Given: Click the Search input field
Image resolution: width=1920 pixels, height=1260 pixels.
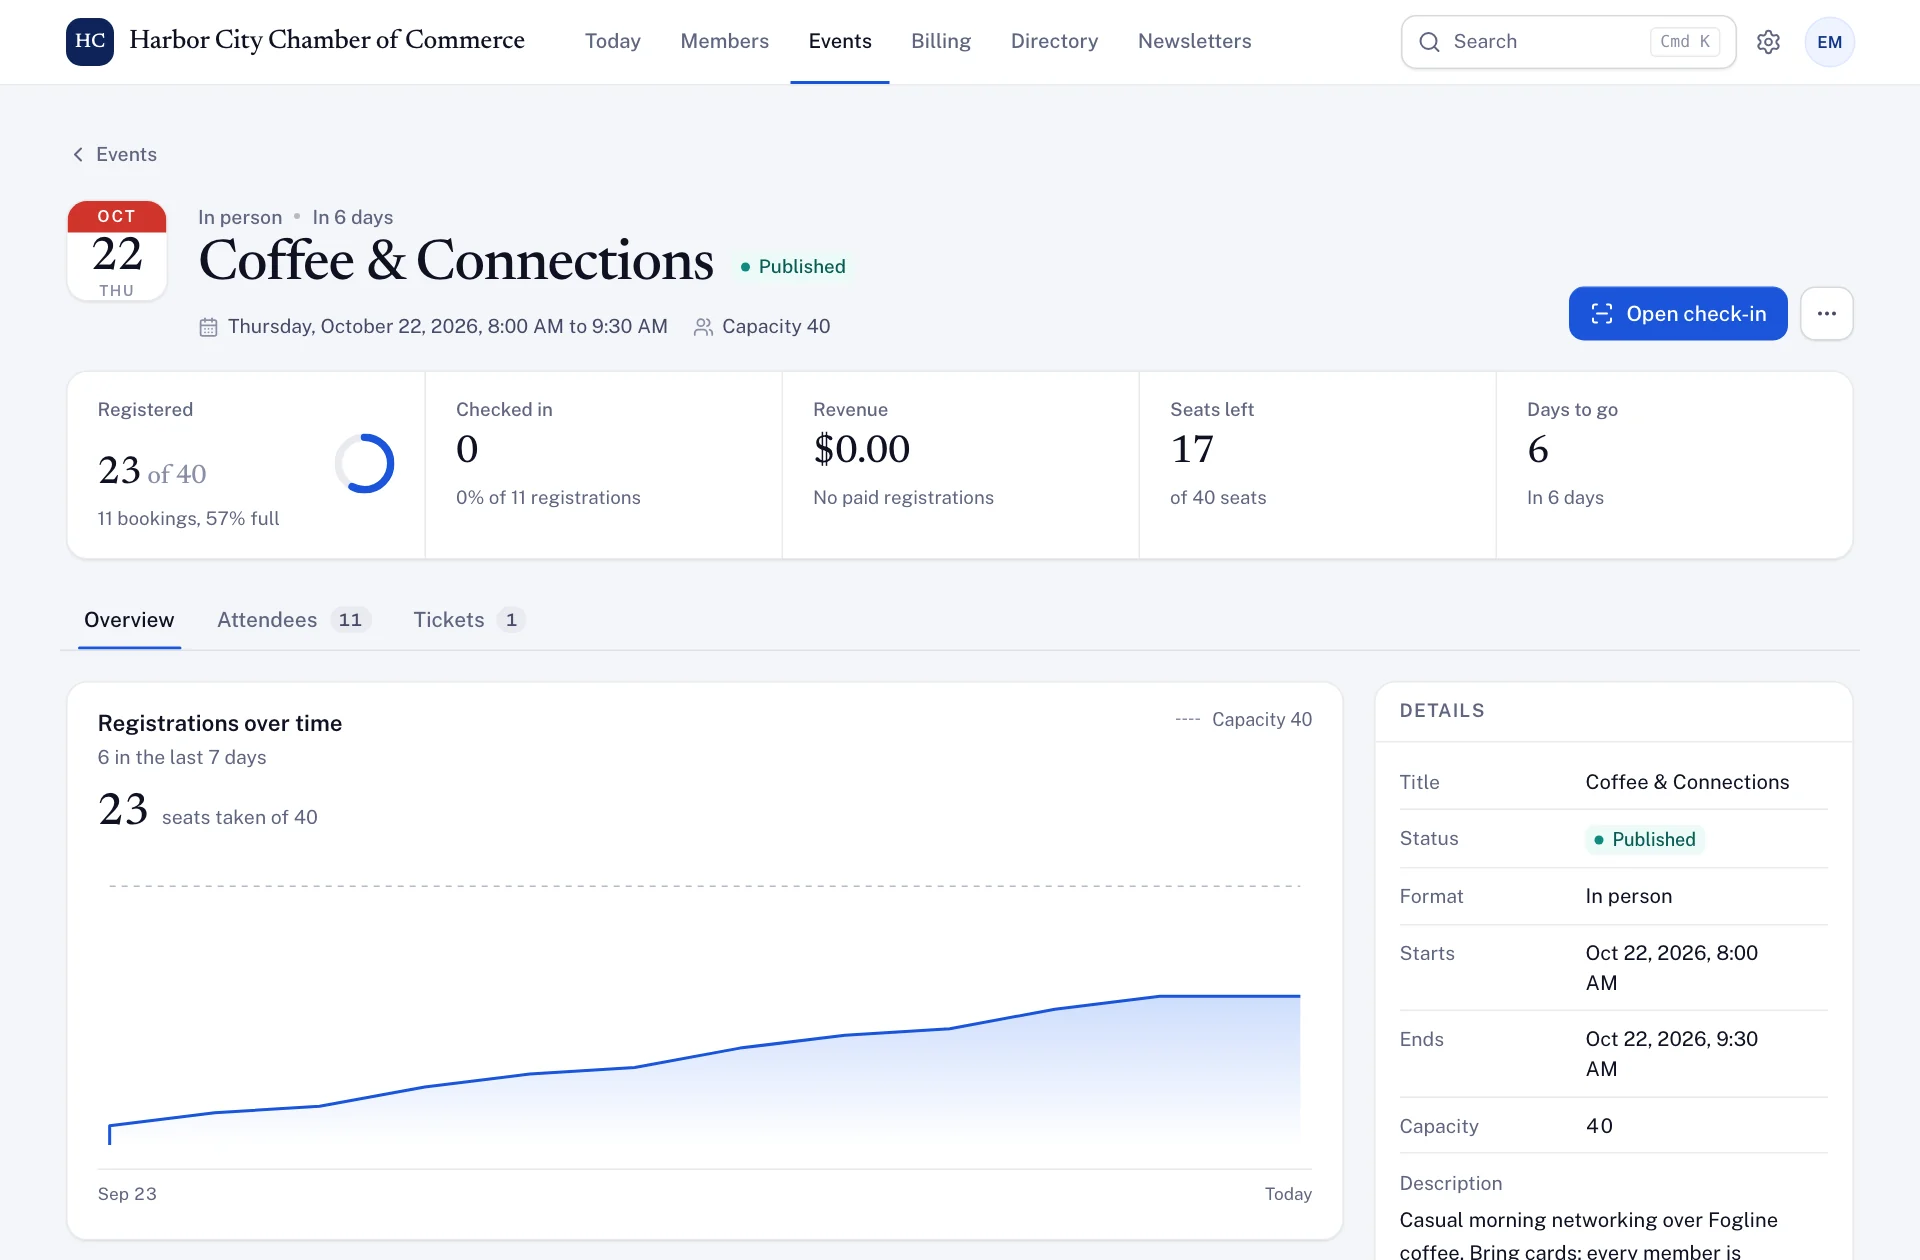Looking at the screenshot, I should (1568, 42).
